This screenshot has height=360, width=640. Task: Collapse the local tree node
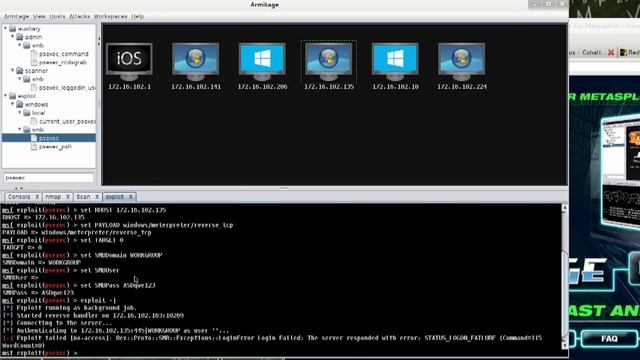[19, 112]
